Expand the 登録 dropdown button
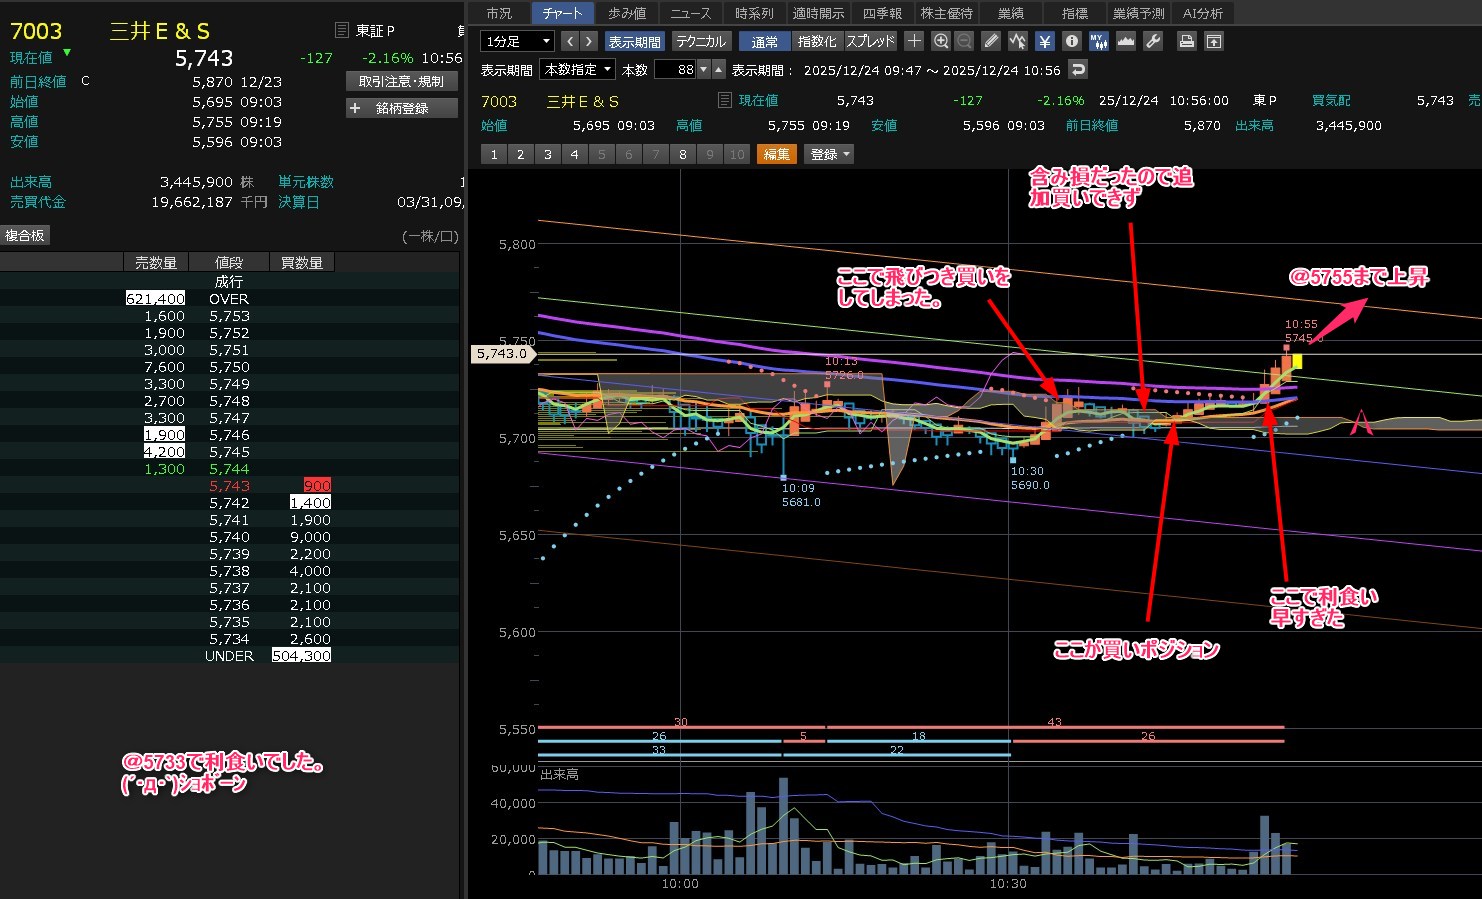This screenshot has height=899, width=1482. coord(830,154)
